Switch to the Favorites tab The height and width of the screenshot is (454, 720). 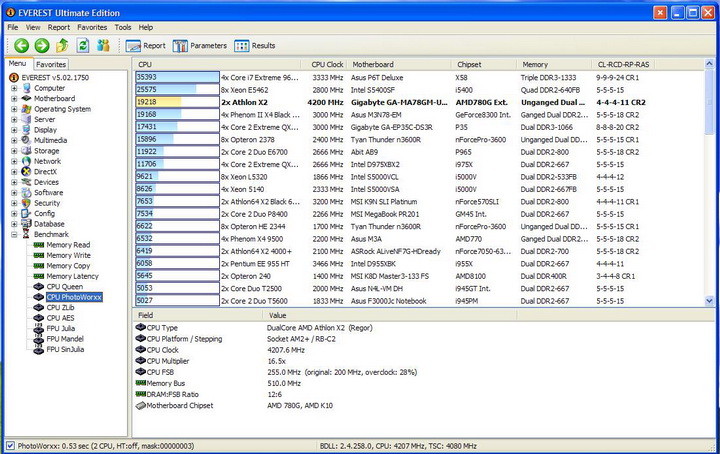pos(51,64)
